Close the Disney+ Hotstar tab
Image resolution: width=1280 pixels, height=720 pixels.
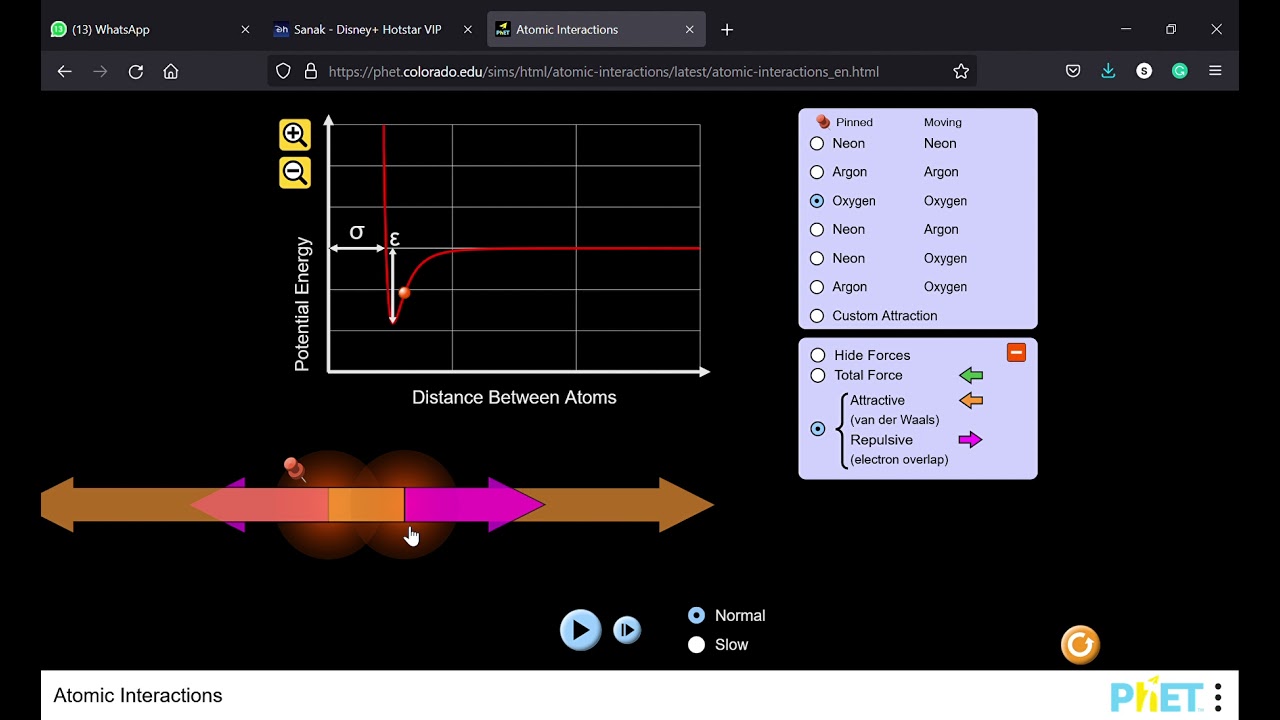click(x=467, y=30)
